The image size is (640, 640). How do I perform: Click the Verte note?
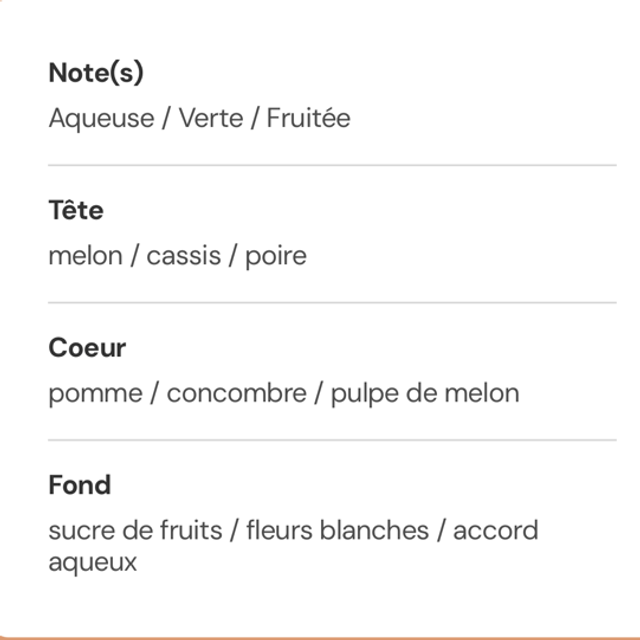pos(210,118)
